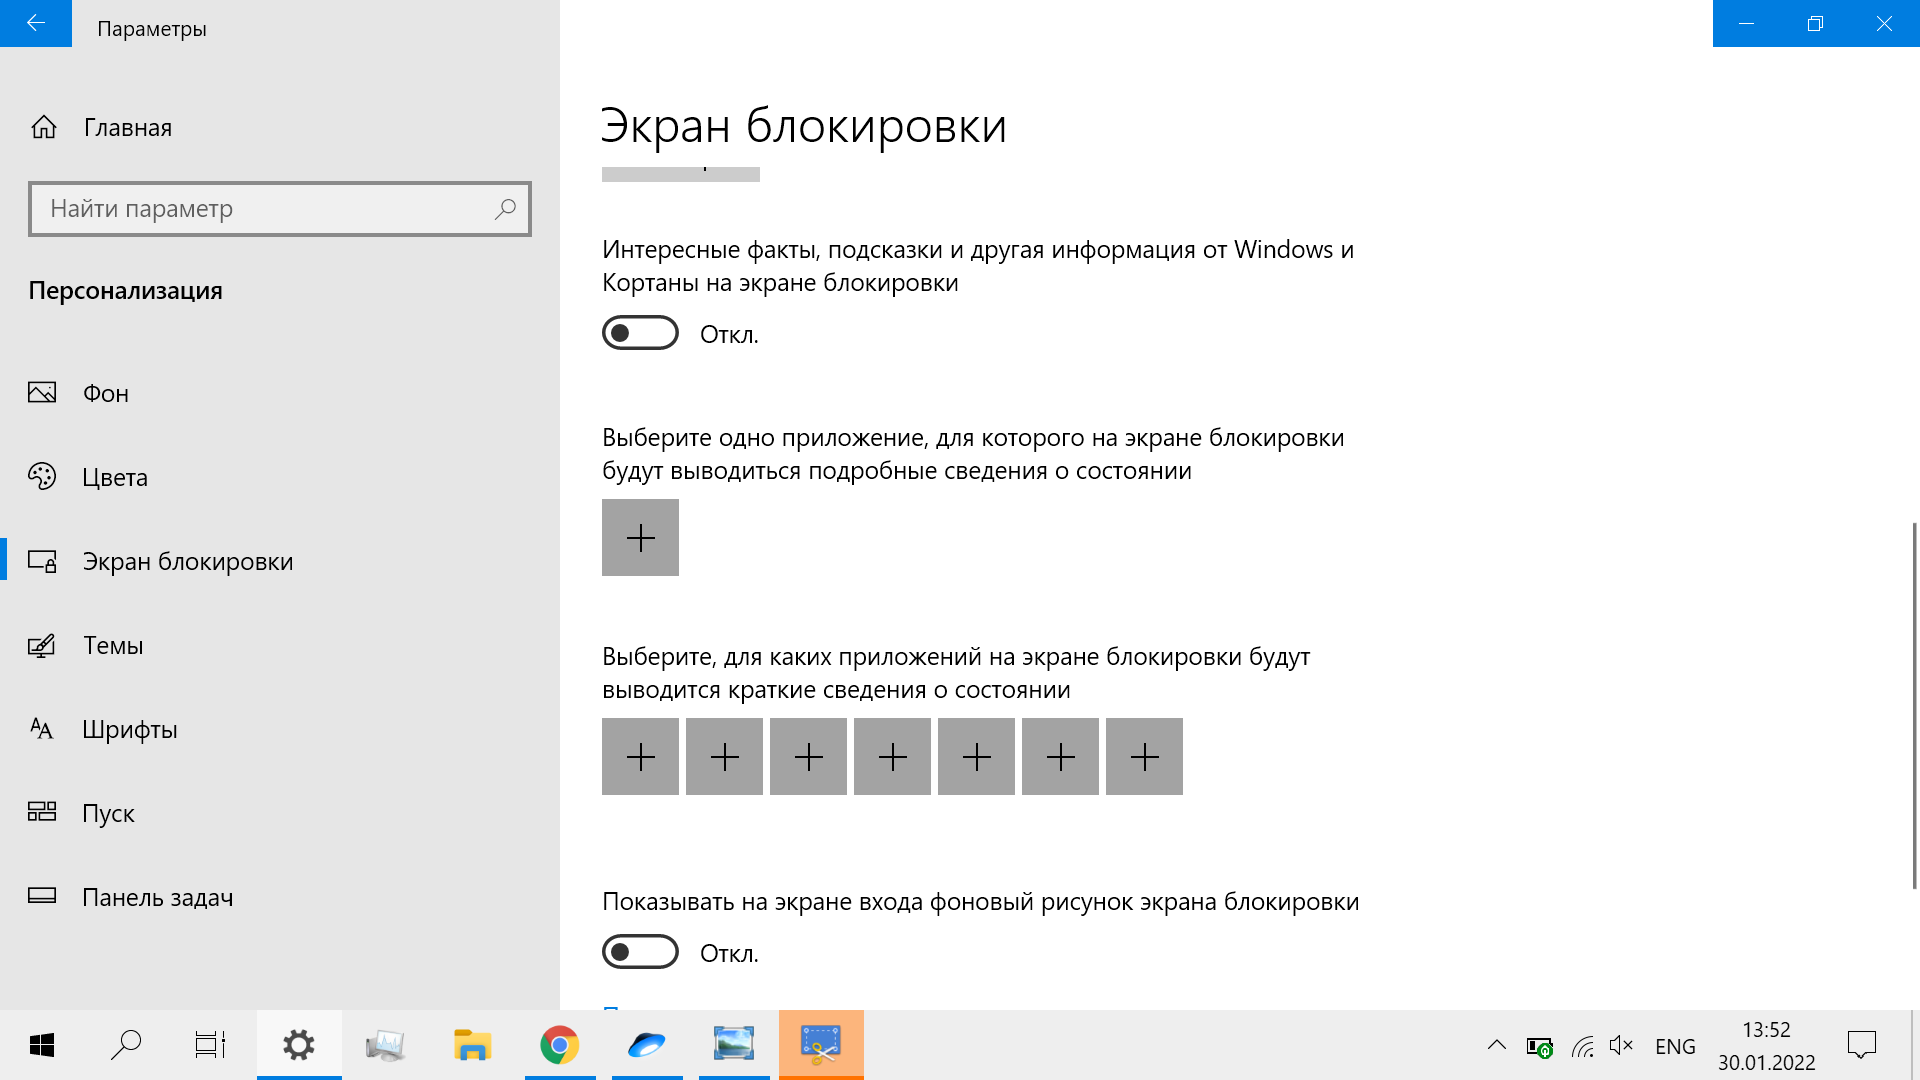
Task: Click sixth quick status plus tile
Action: (1060, 757)
